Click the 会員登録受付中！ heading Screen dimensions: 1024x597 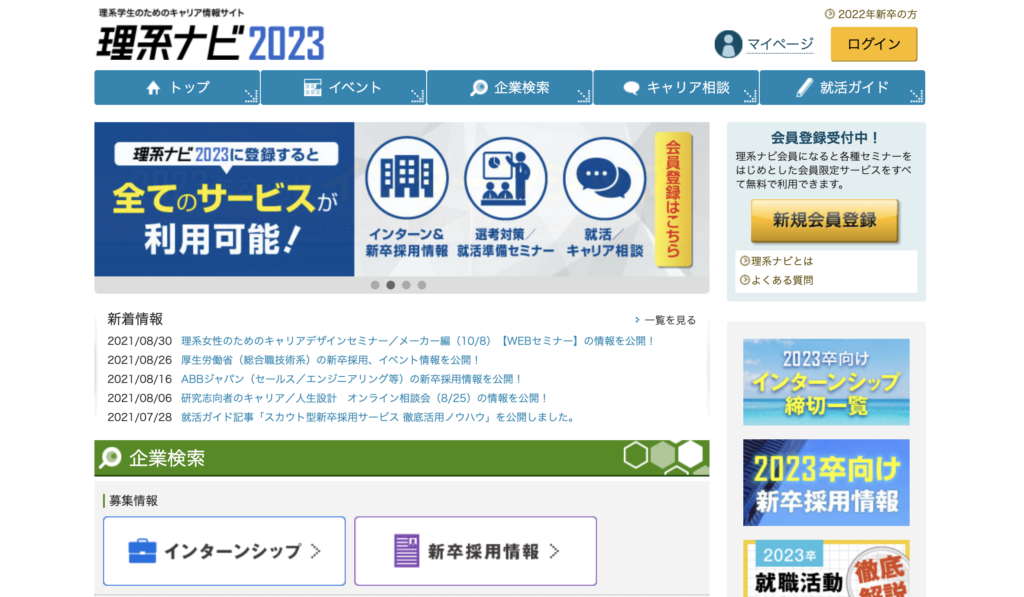[x=825, y=138]
